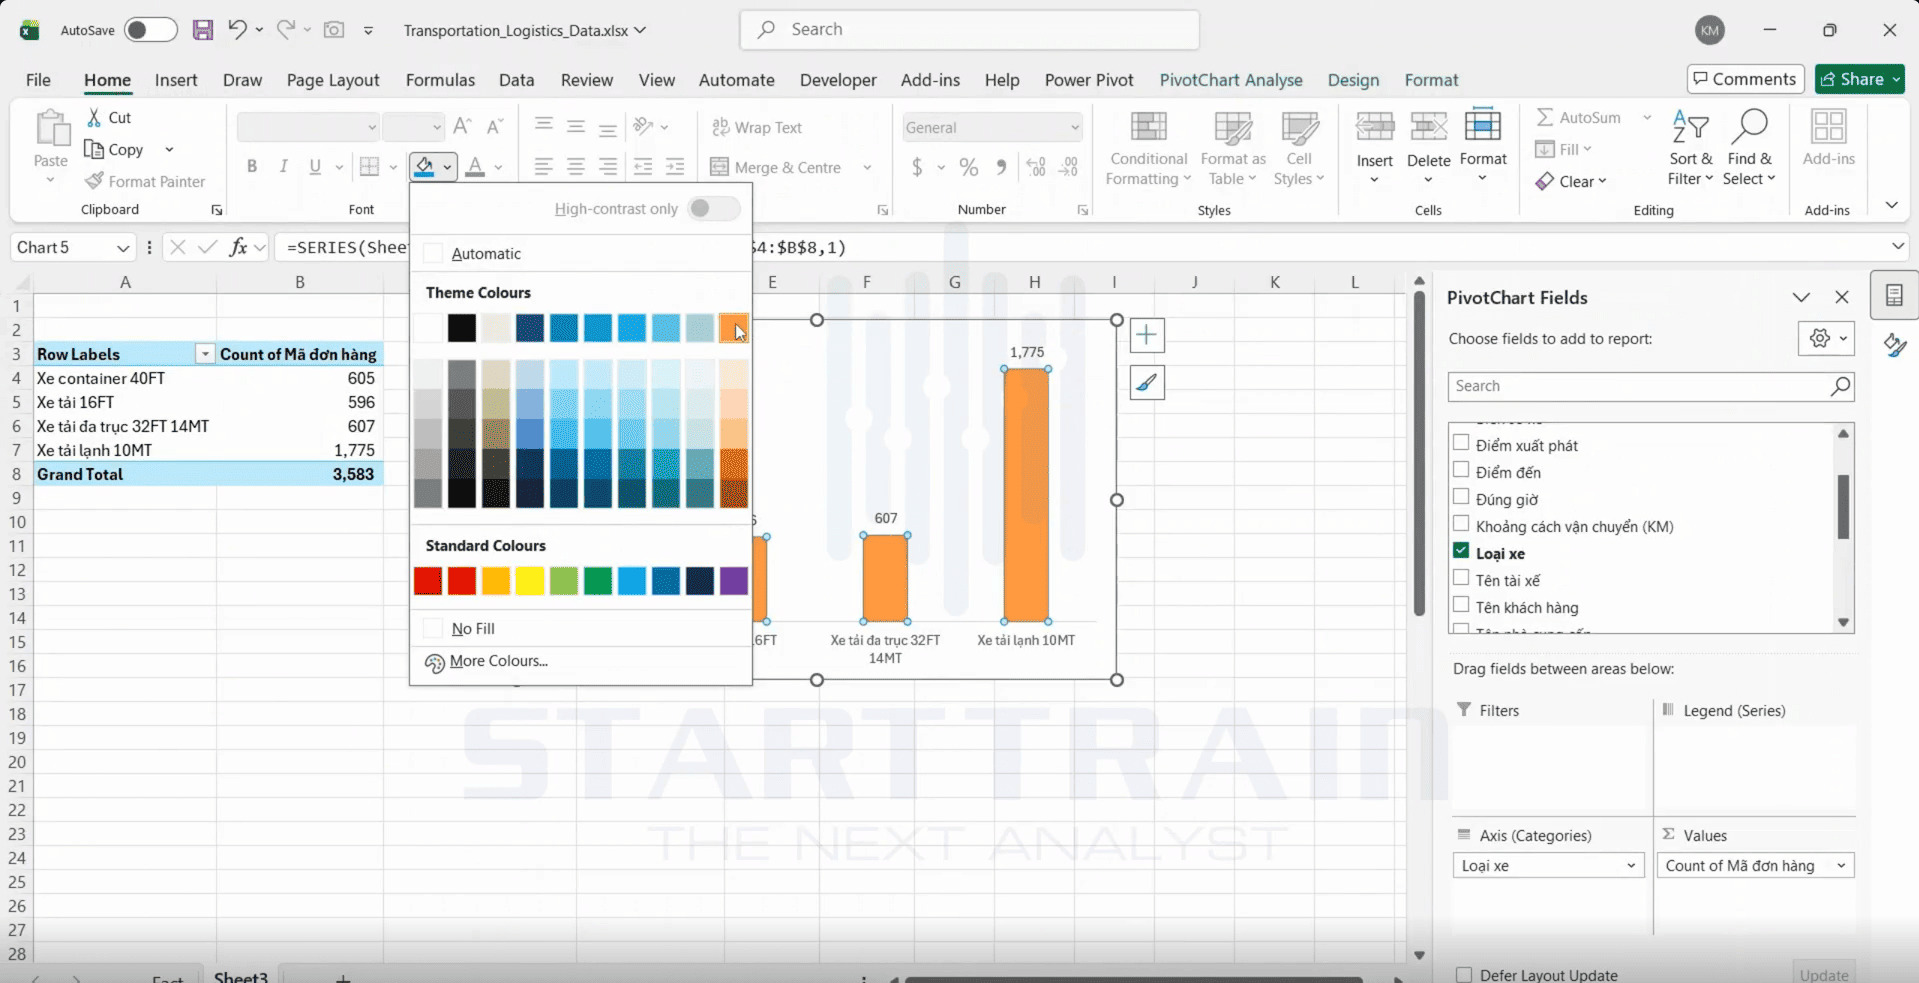The image size is (1919, 983).
Task: Click the chart elements plus button
Action: 1147,335
